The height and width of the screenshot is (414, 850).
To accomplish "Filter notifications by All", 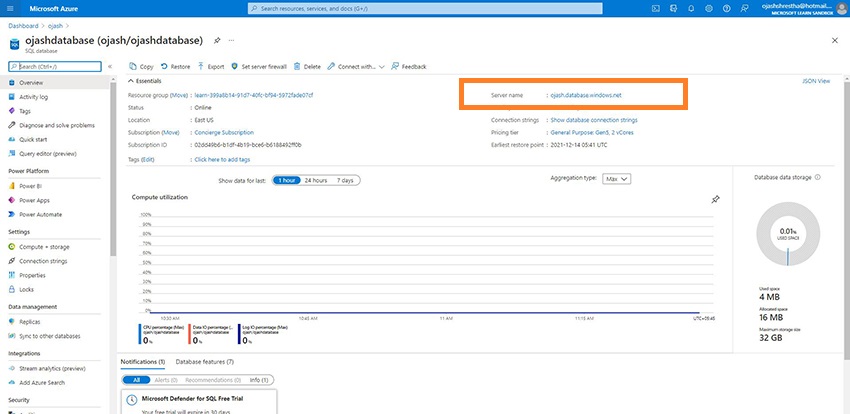I will 136,380.
